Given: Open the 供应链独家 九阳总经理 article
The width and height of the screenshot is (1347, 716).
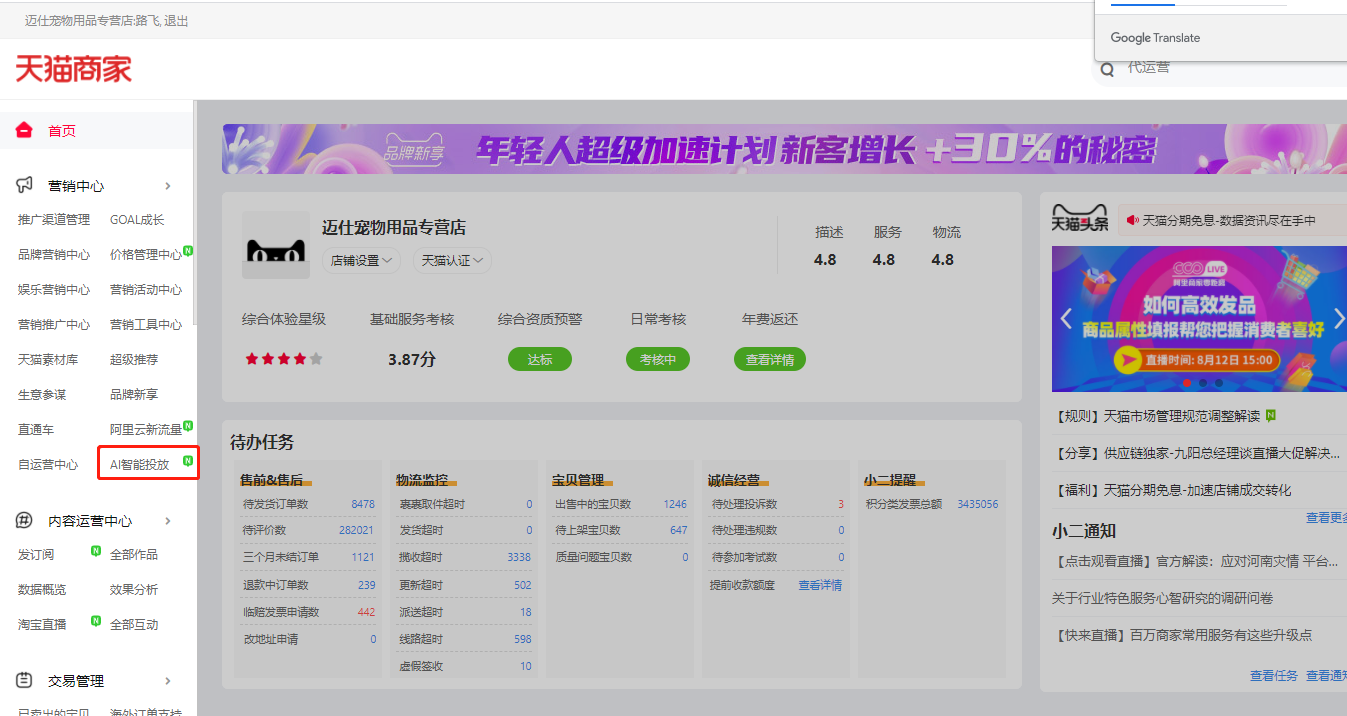Looking at the screenshot, I should (x=1195, y=453).
